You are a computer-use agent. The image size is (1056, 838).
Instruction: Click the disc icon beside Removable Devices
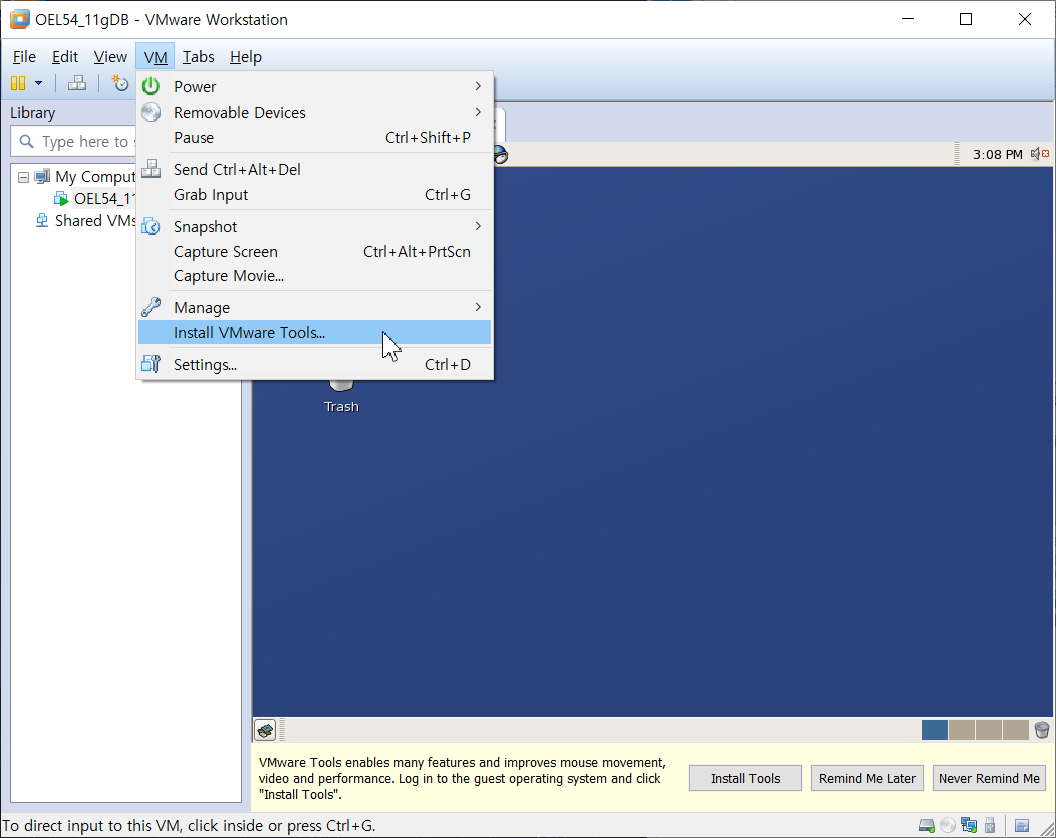pos(151,112)
